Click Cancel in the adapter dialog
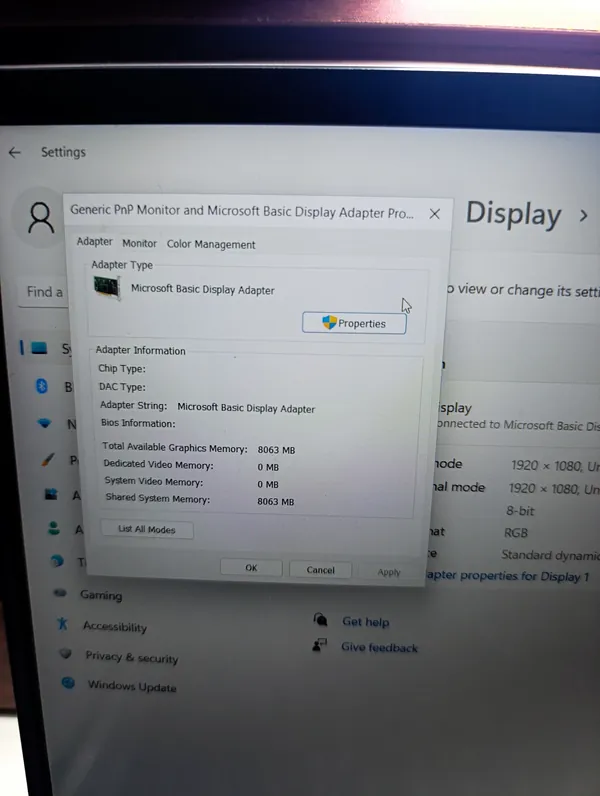600x796 pixels. tap(320, 569)
